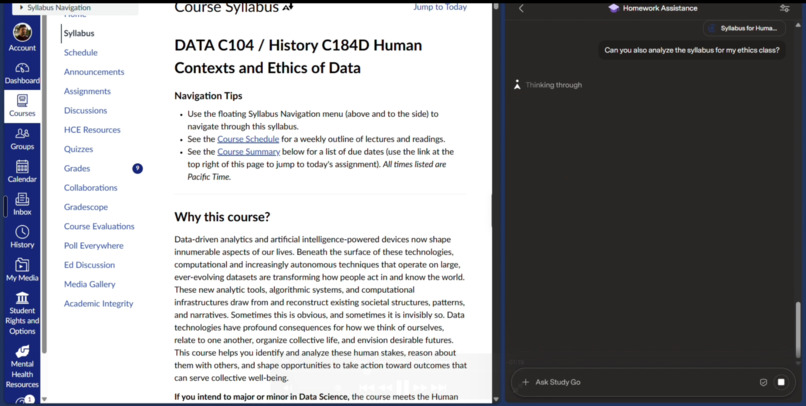This screenshot has width=806, height=406.
Task: Open immersive reader icon beside Course Syllabus
Action: pos(288,7)
